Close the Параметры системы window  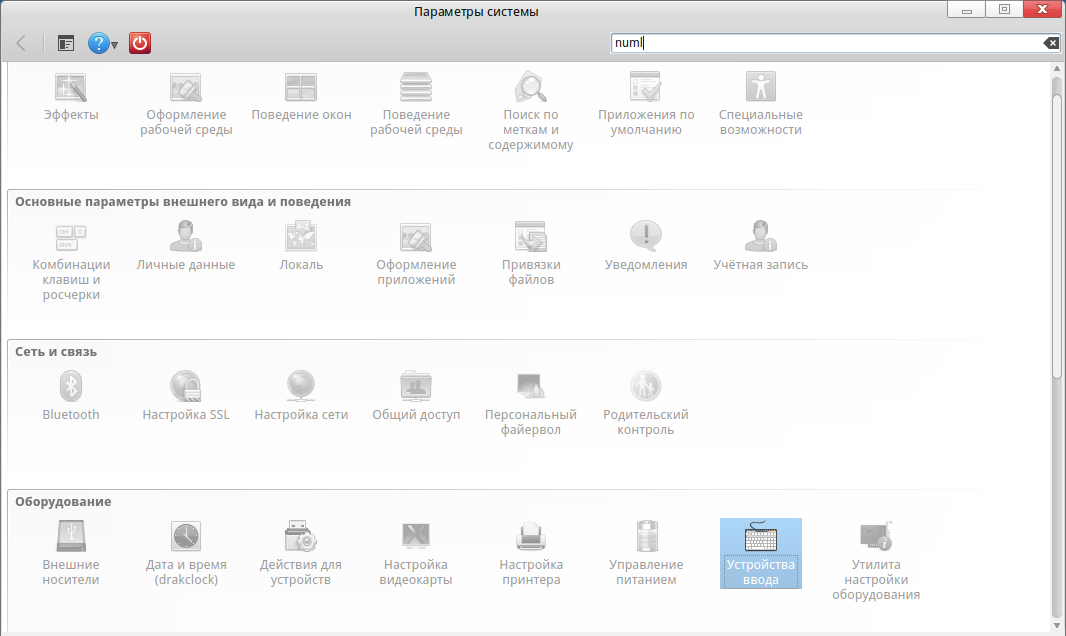point(1042,10)
